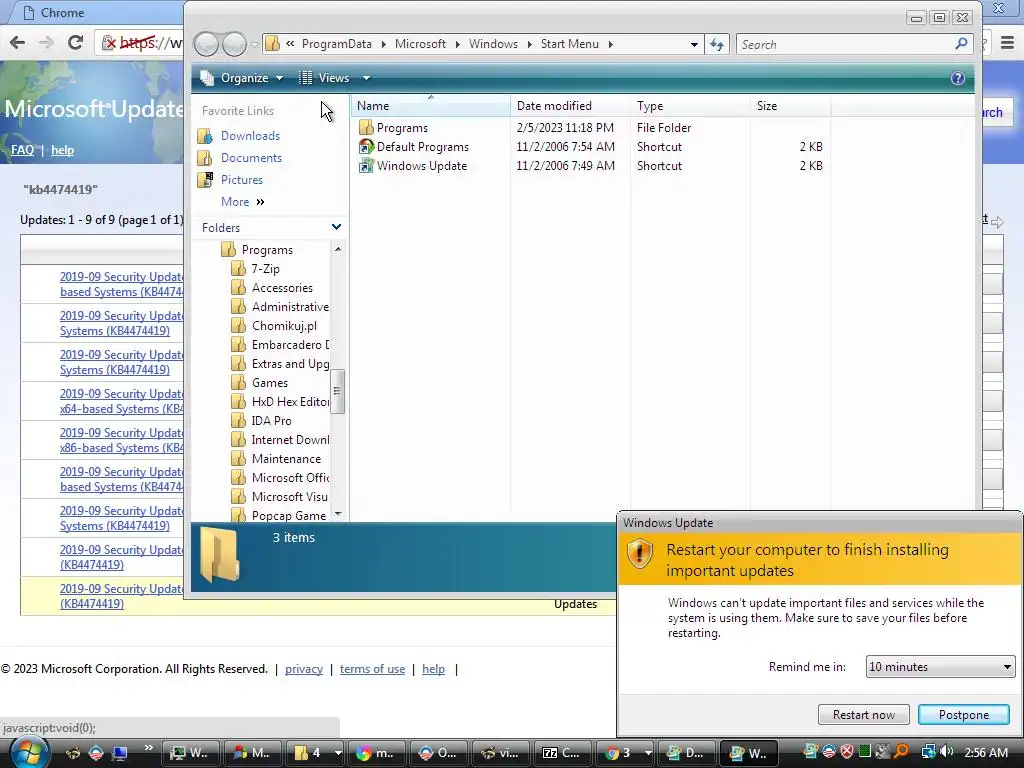Click the help link beside FAQ

coord(63,150)
